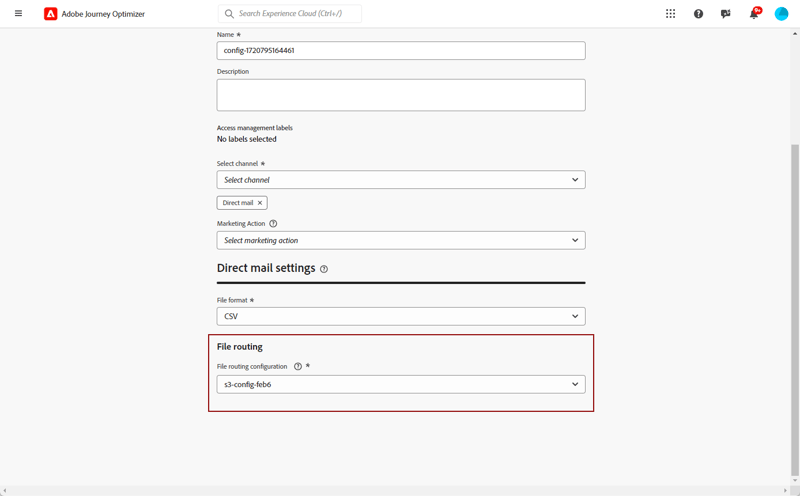Open the notifications bell
800x496 pixels.
click(x=754, y=14)
